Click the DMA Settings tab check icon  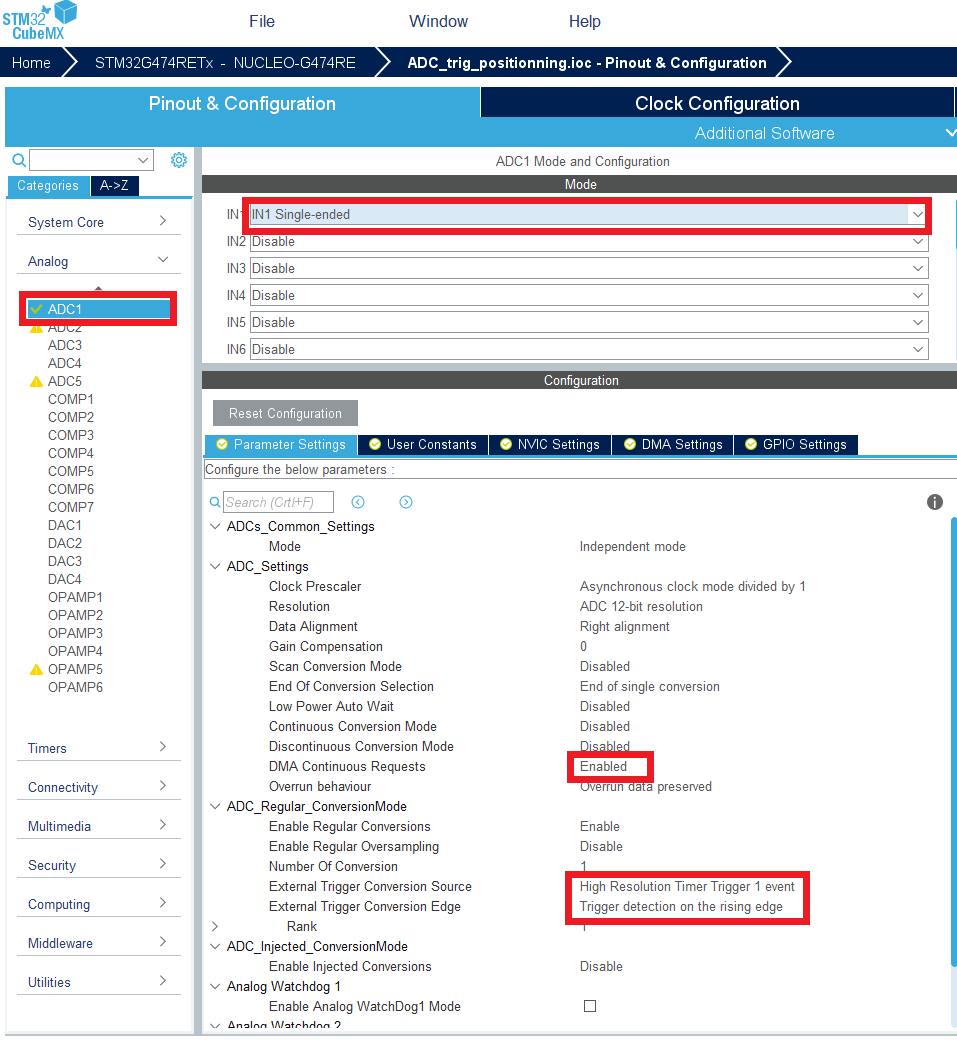(x=629, y=445)
